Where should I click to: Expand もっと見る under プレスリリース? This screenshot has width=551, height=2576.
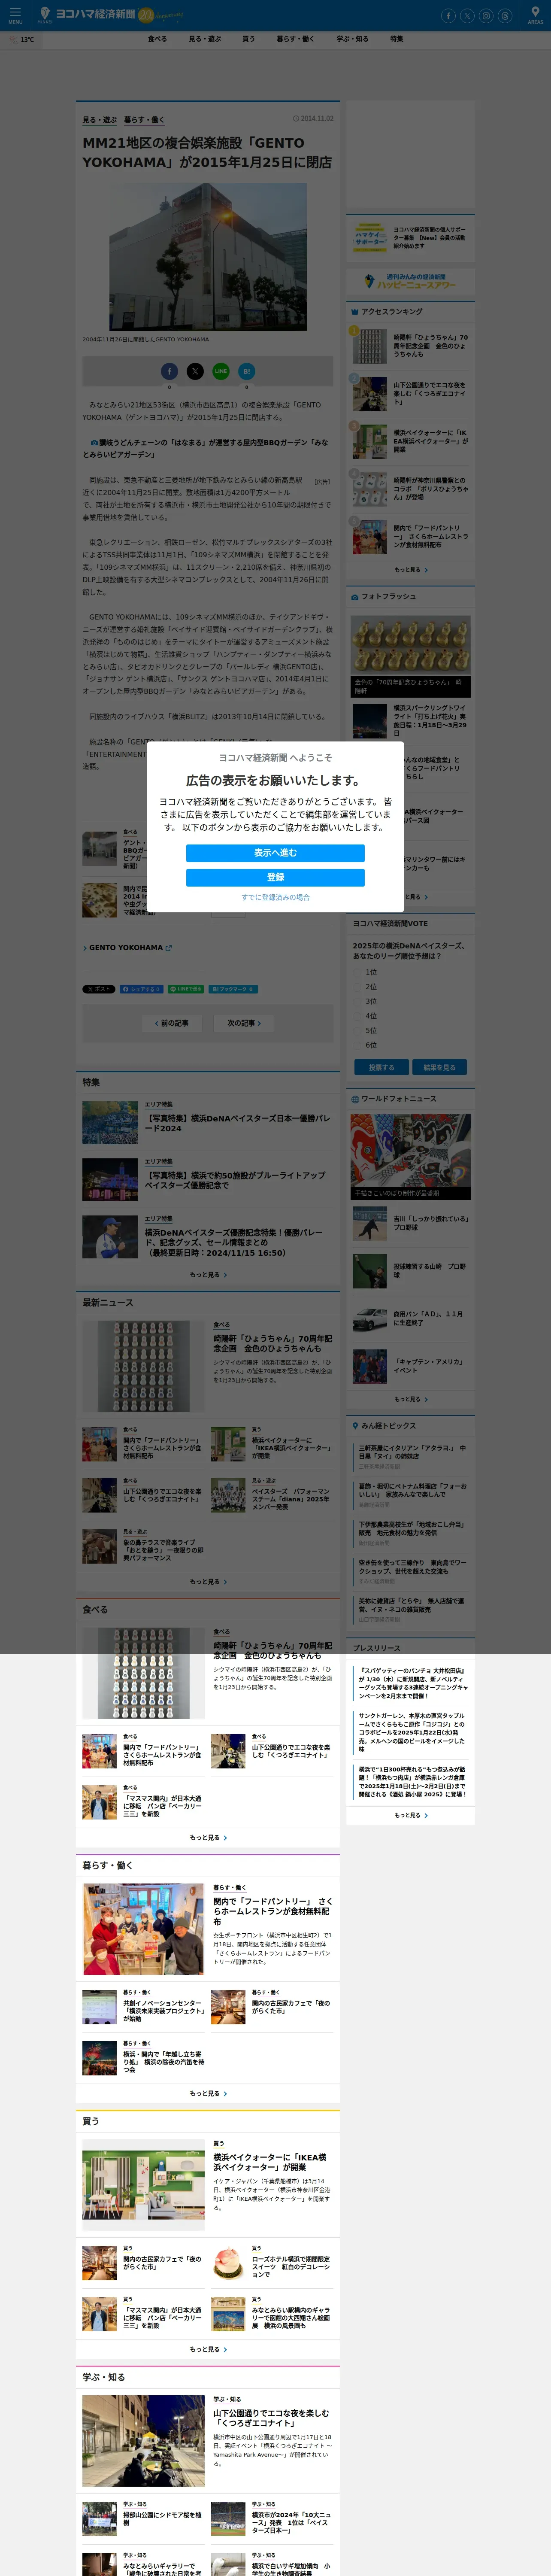click(410, 1815)
